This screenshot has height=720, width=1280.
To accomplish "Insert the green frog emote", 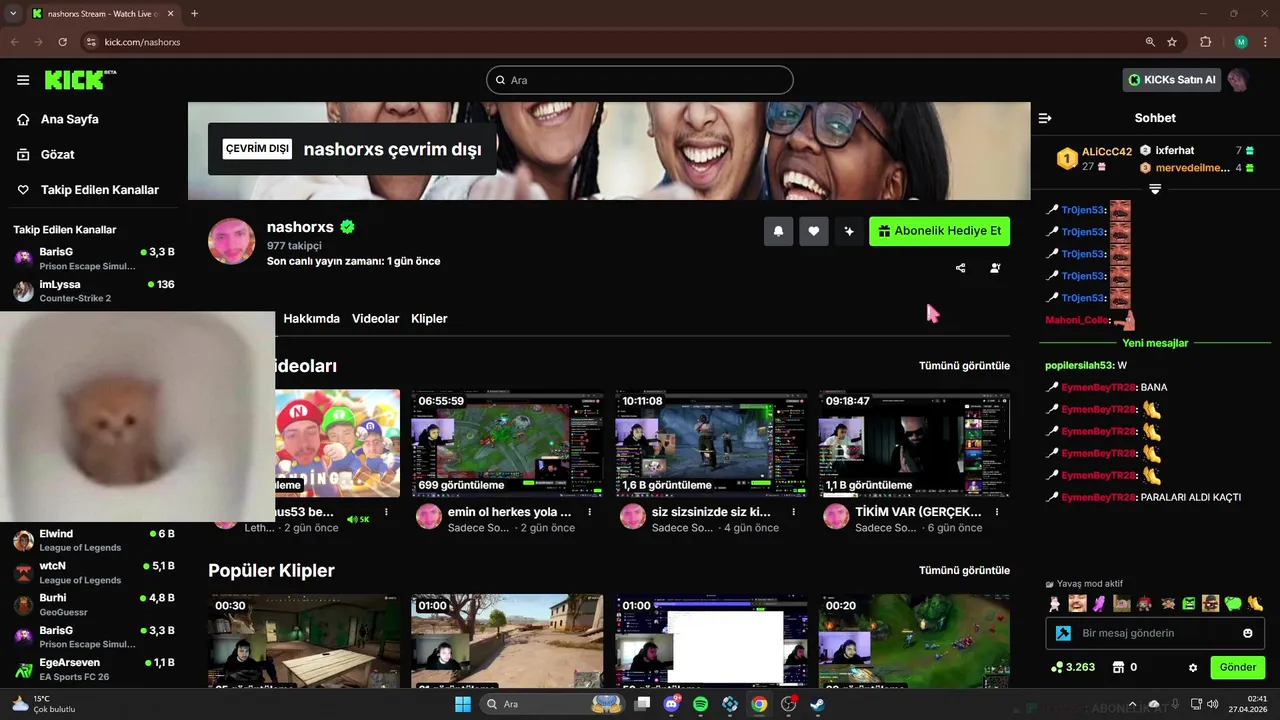I will 1232,603.
